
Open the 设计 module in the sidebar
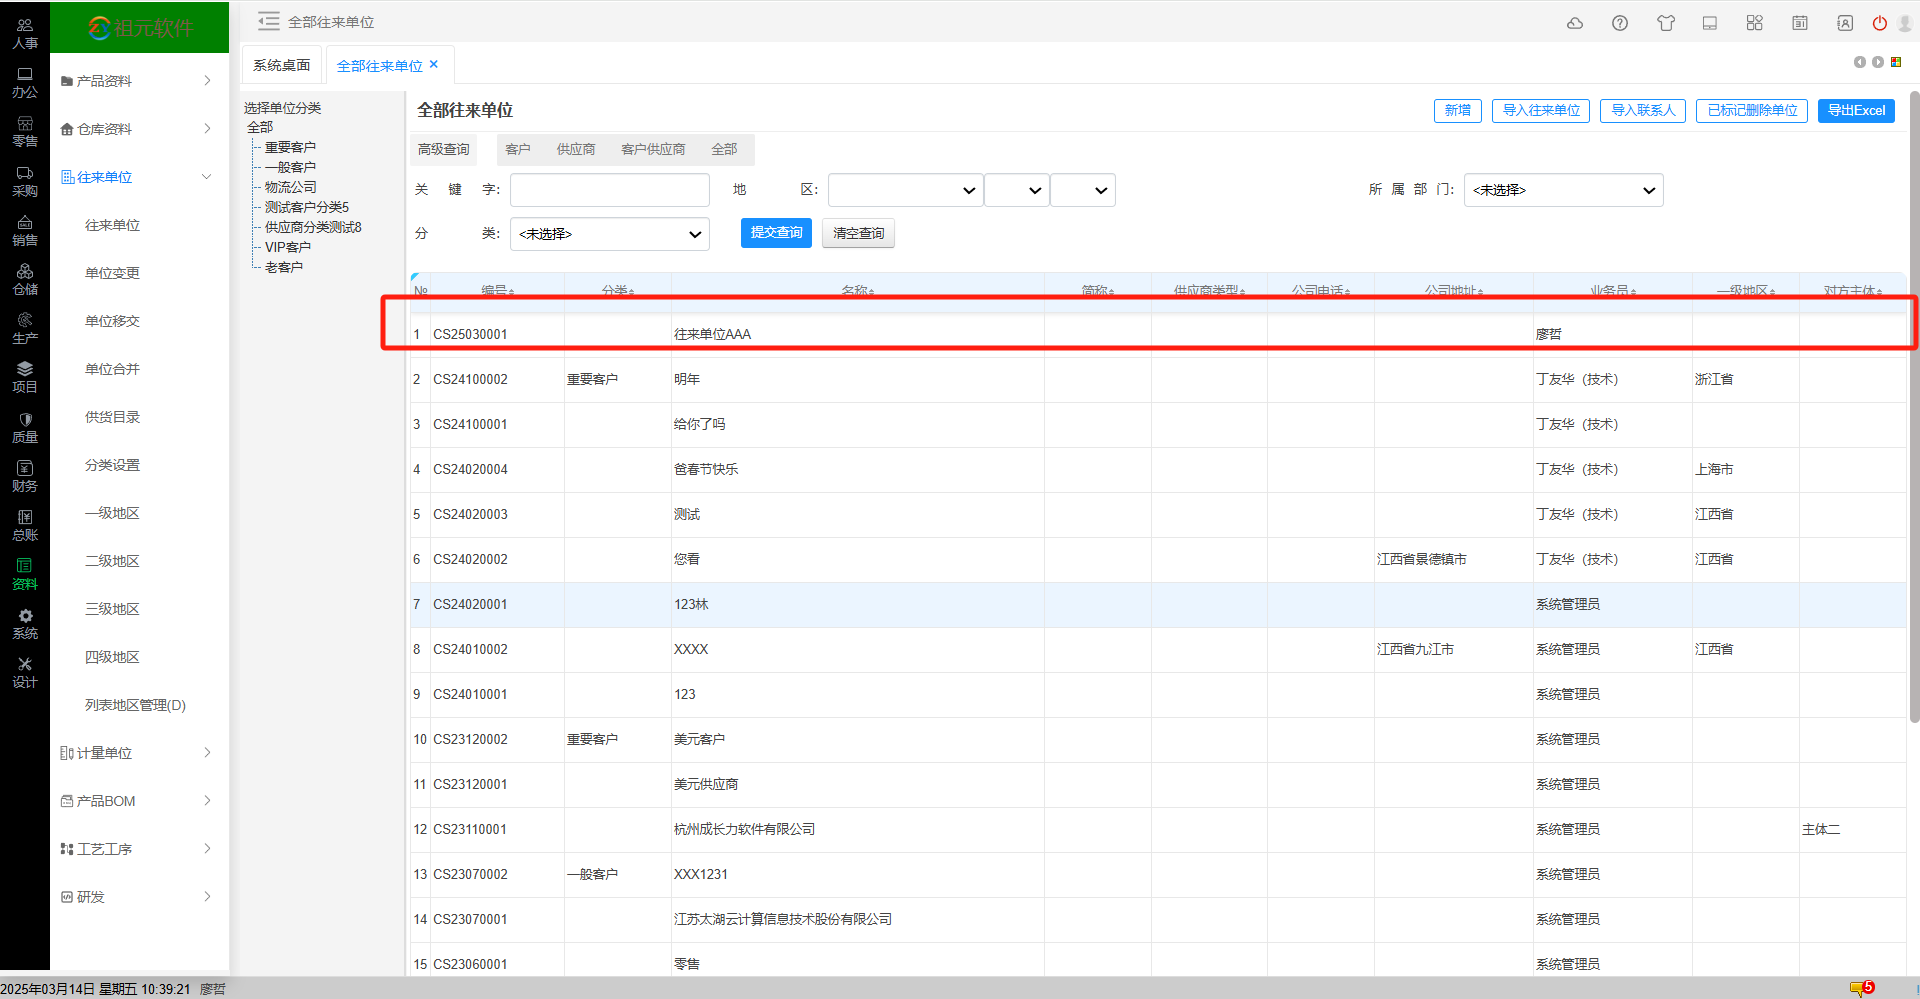(25, 672)
